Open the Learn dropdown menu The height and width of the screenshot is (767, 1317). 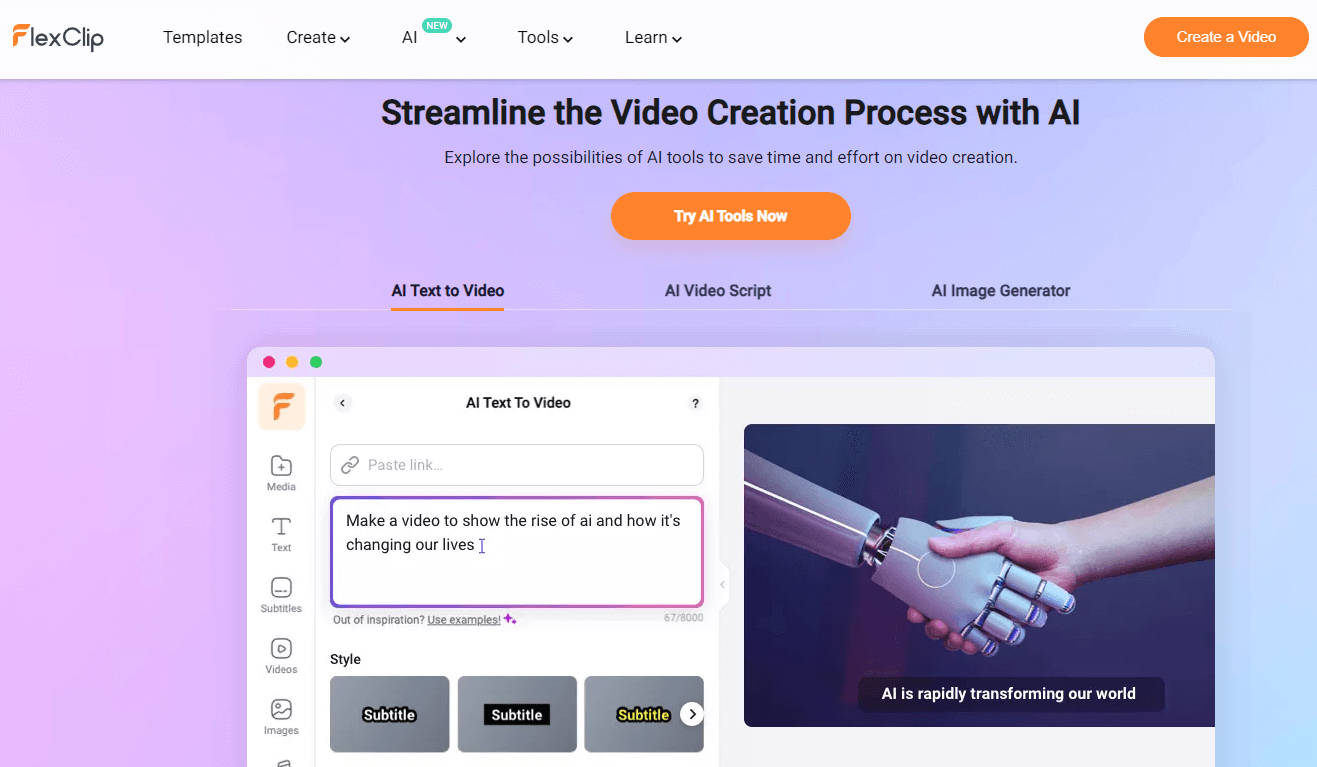[653, 38]
